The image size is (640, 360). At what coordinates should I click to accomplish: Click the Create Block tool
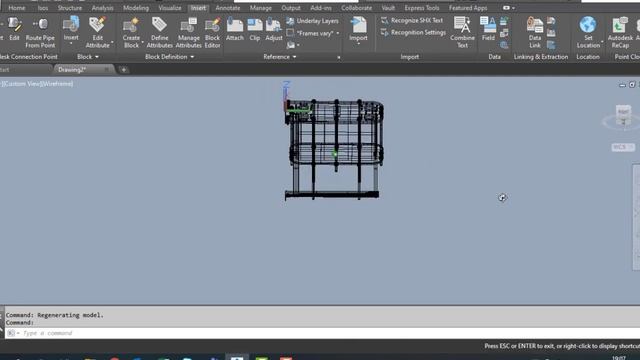[131, 33]
